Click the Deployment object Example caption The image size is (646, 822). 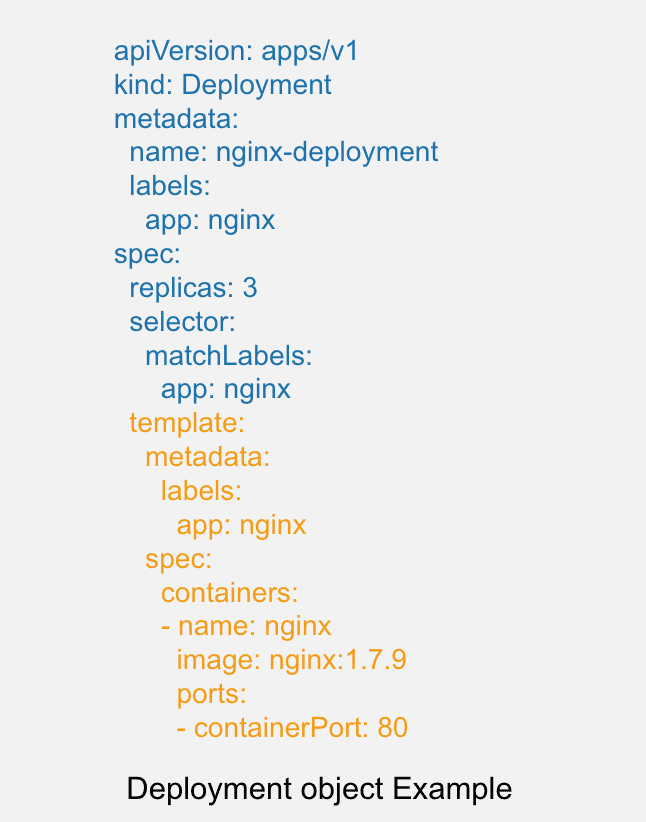tap(319, 789)
